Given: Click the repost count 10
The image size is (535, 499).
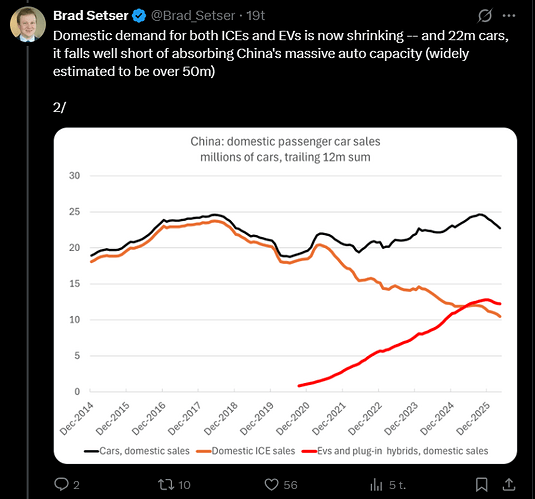Looking at the screenshot, I should pos(184,485).
